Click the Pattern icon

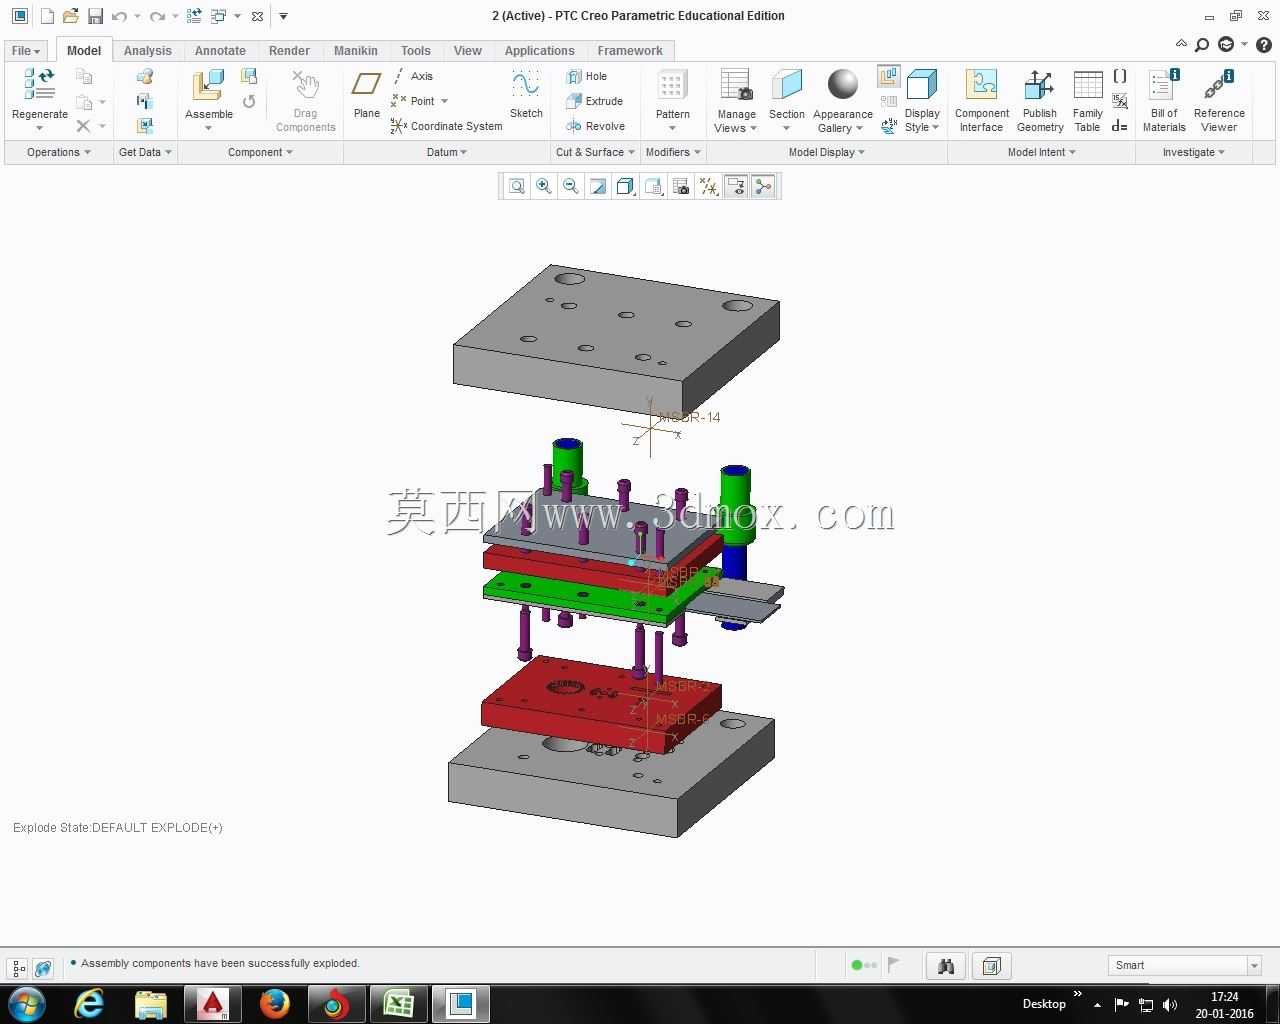tap(672, 86)
